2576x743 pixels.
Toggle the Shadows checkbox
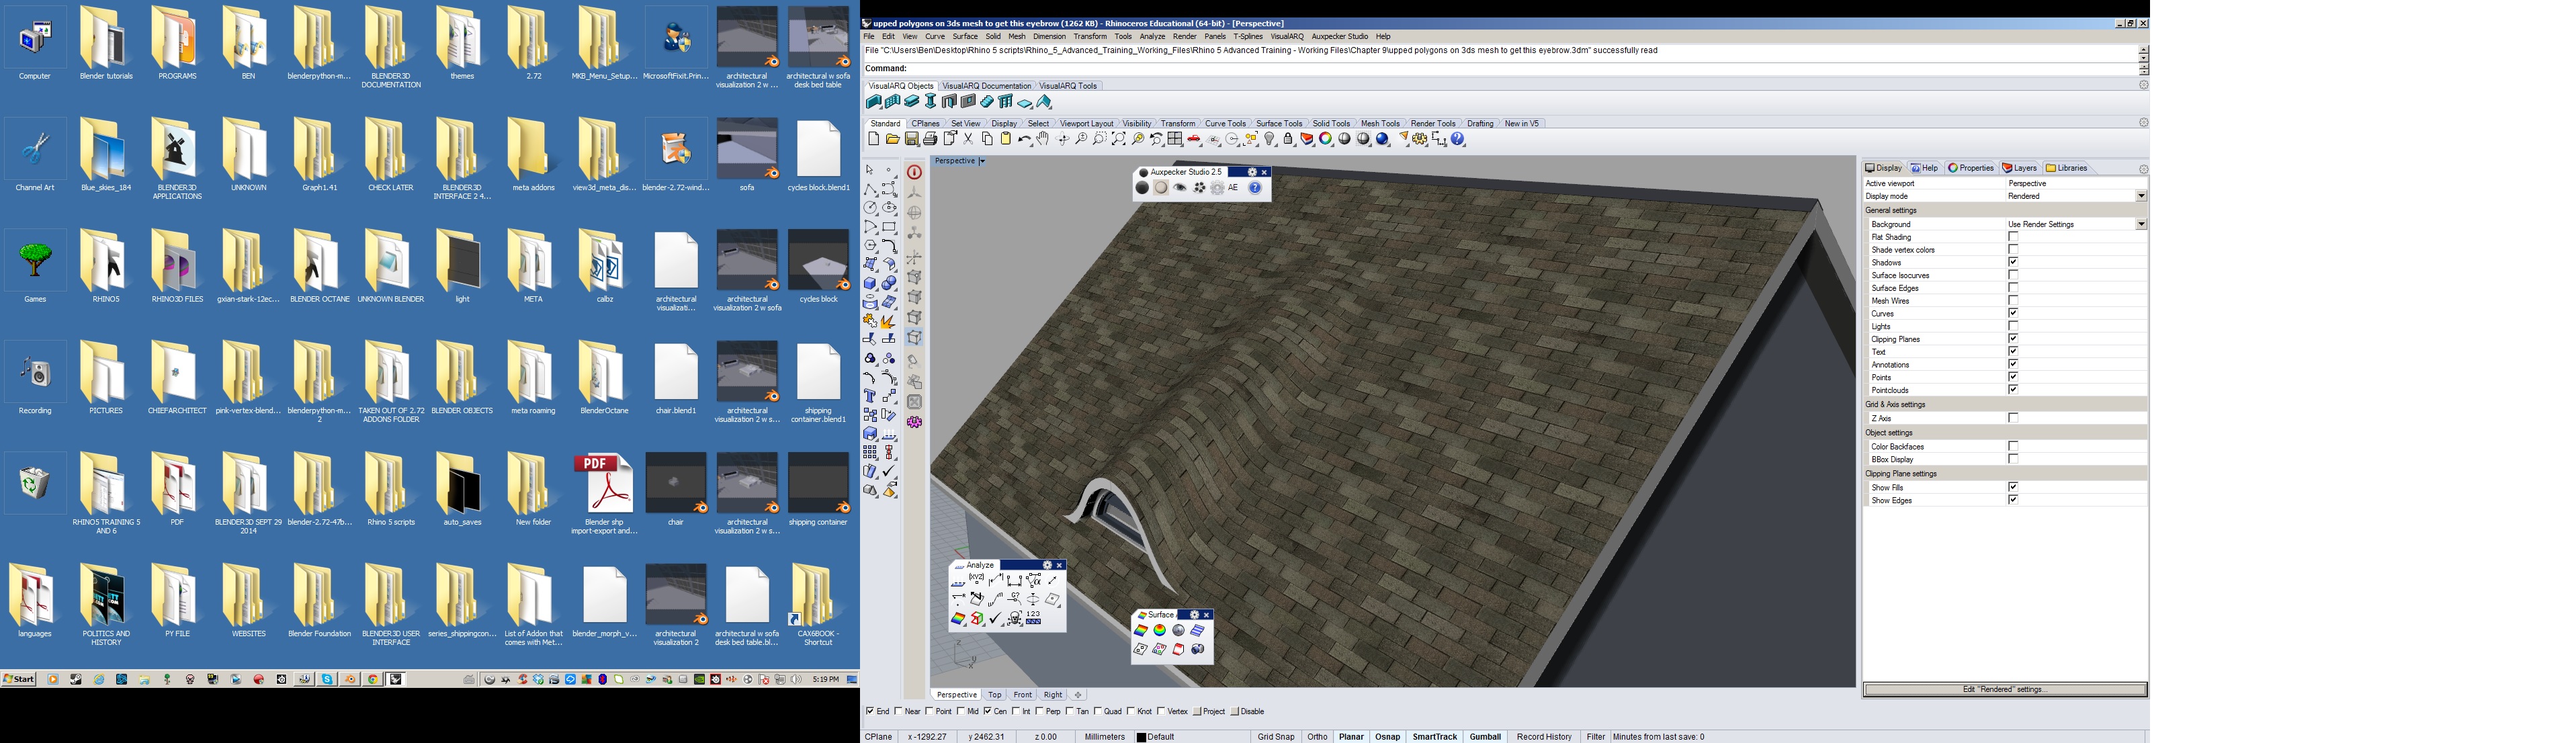(x=2013, y=263)
